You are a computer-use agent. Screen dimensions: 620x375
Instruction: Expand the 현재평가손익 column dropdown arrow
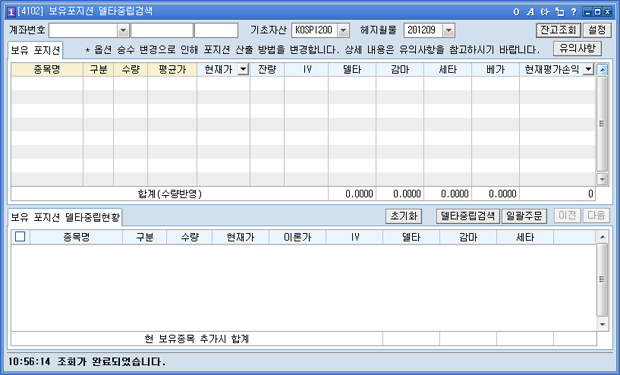pos(589,70)
